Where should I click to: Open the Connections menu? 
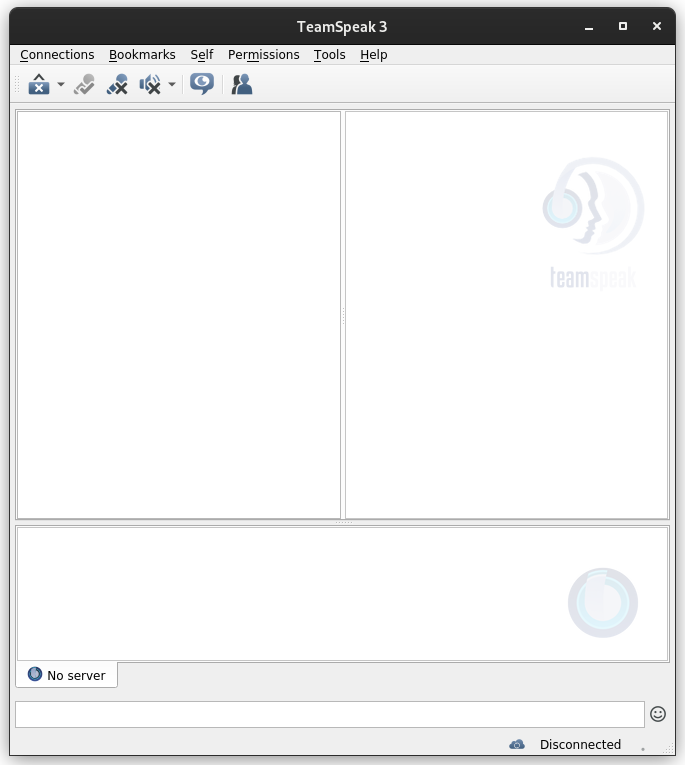click(x=57, y=55)
